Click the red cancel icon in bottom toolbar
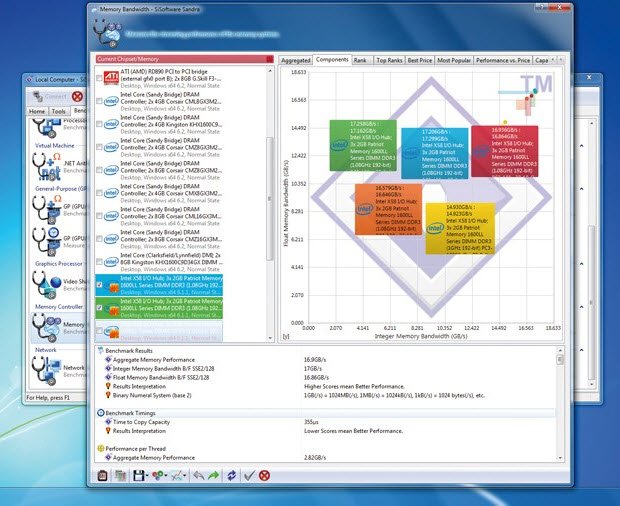The width and height of the screenshot is (620, 506). pyautogui.click(x=265, y=475)
